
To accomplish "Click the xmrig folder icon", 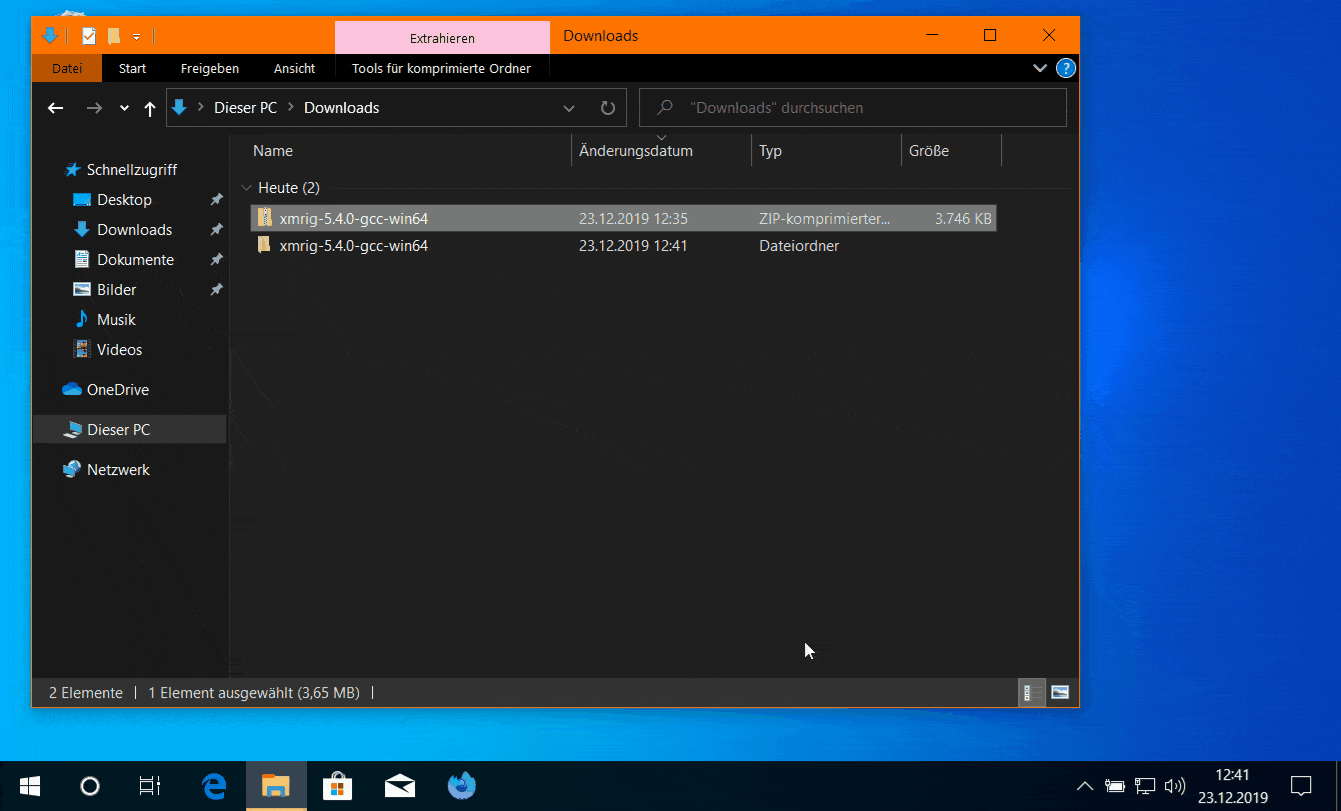I will 264,245.
